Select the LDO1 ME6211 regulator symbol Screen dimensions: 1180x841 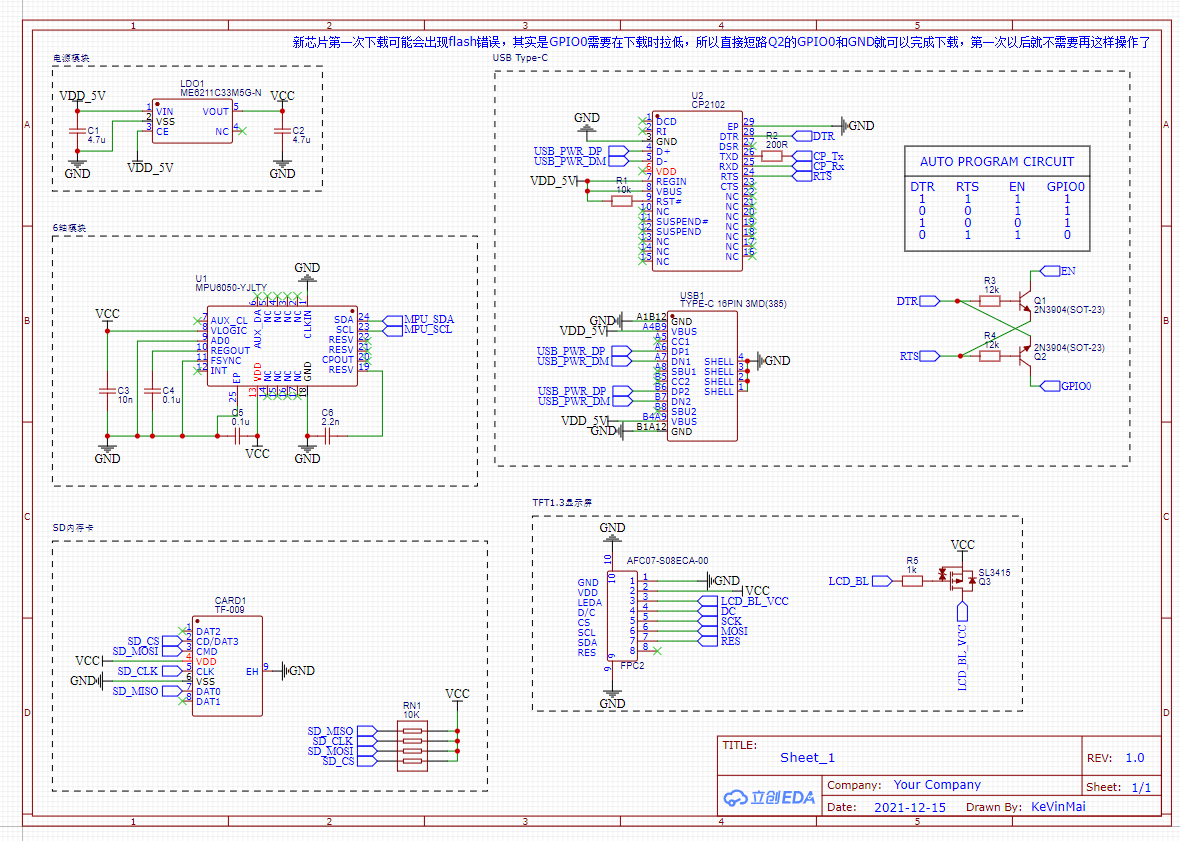point(191,121)
